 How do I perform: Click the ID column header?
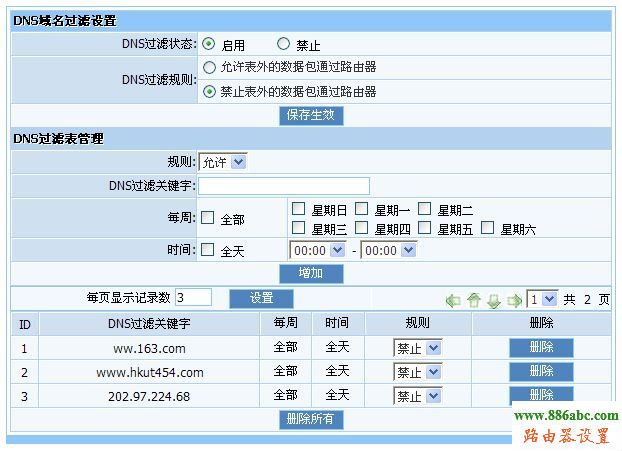pos(25,324)
